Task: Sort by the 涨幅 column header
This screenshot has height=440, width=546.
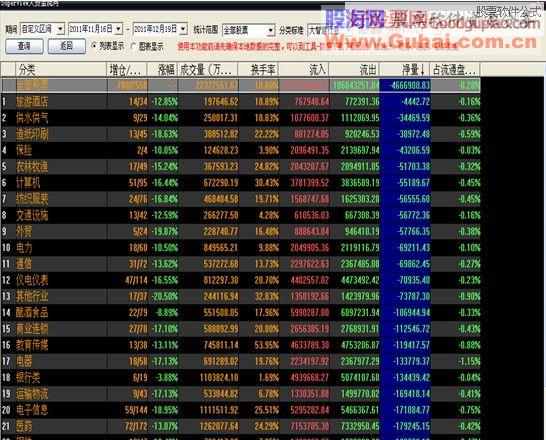Action: coord(162,70)
